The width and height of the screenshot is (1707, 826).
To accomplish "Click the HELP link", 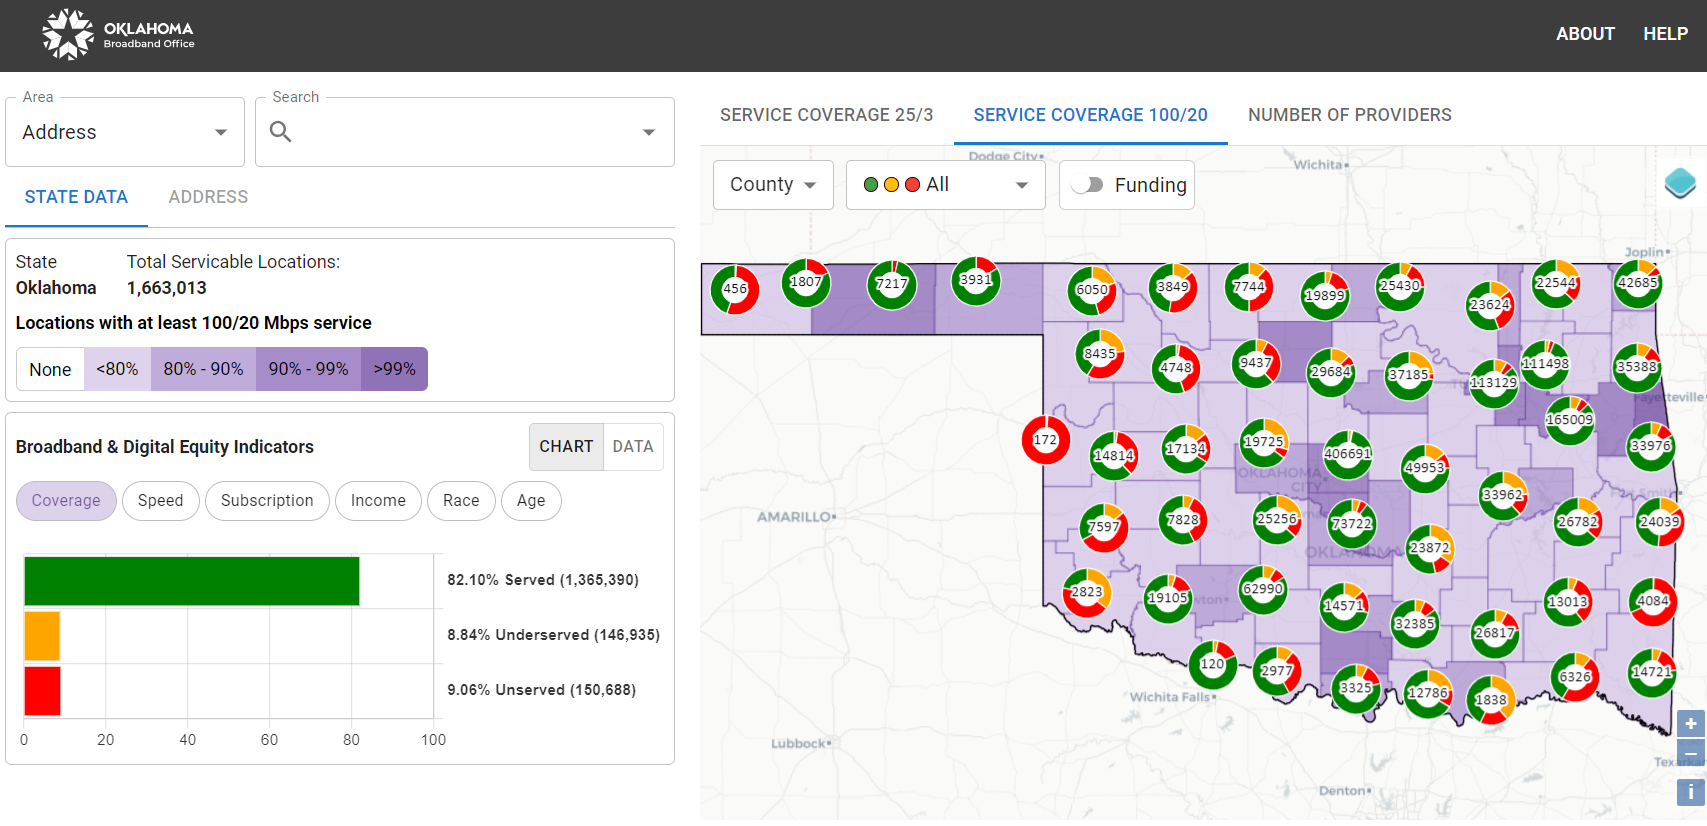I will [1665, 34].
